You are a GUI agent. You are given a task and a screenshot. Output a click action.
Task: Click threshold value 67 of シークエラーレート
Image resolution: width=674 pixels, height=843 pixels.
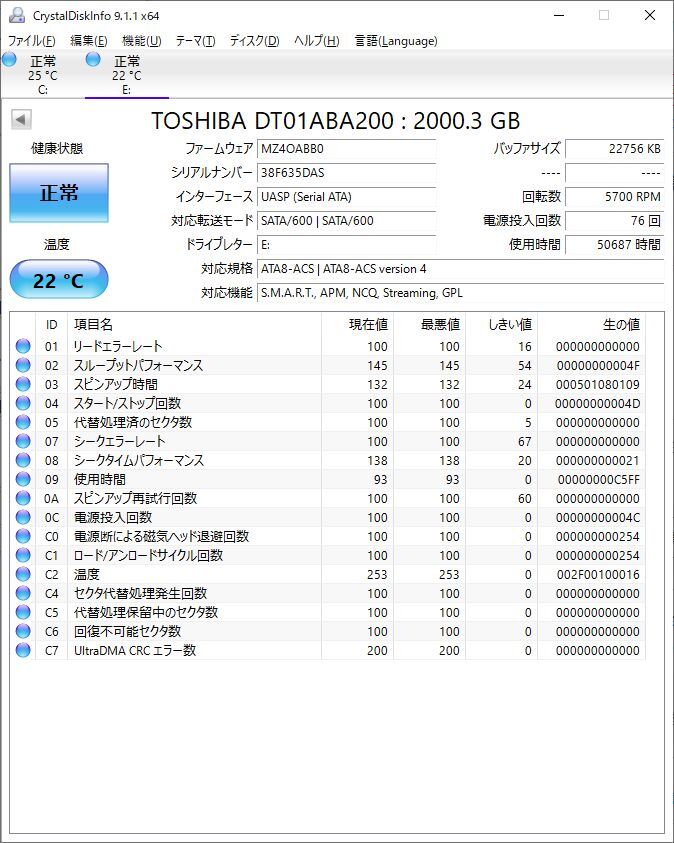(525, 442)
